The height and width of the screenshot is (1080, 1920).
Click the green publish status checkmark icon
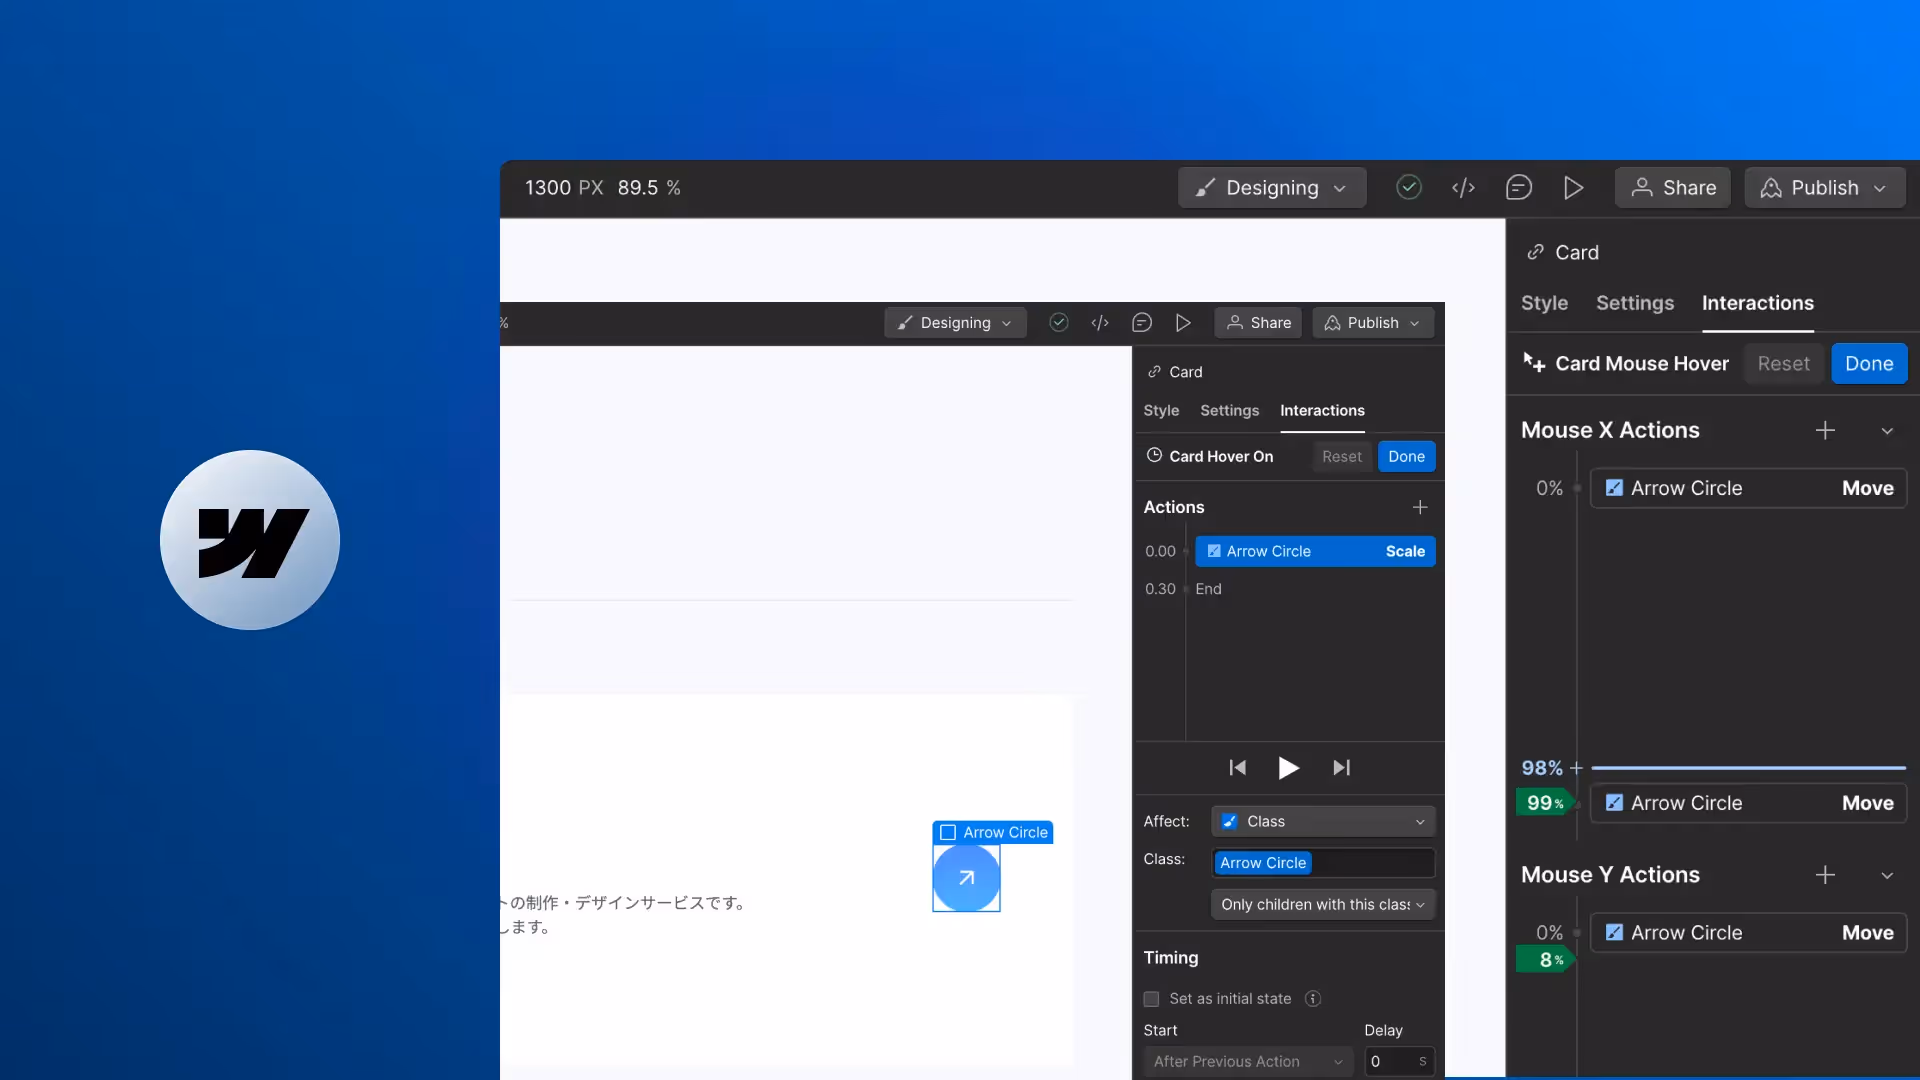tap(1408, 188)
